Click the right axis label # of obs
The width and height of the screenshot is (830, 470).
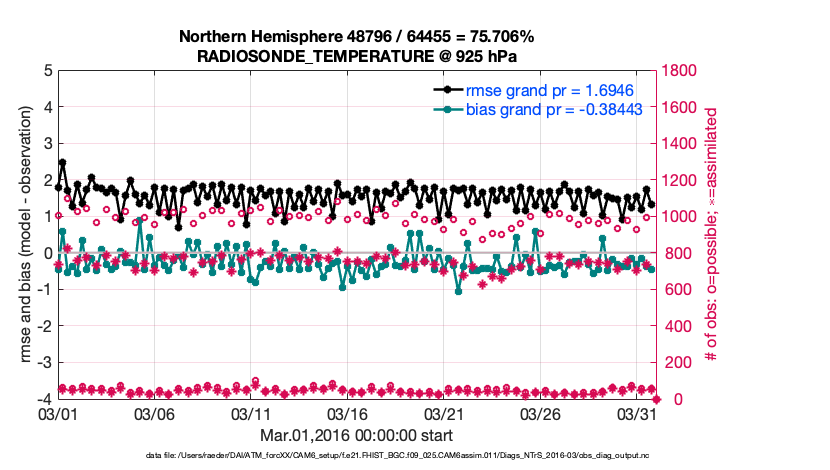click(x=712, y=235)
